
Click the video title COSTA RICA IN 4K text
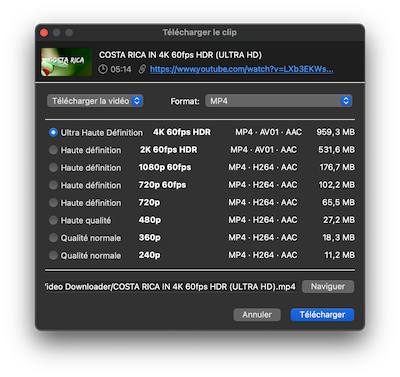pyautogui.click(x=180, y=55)
